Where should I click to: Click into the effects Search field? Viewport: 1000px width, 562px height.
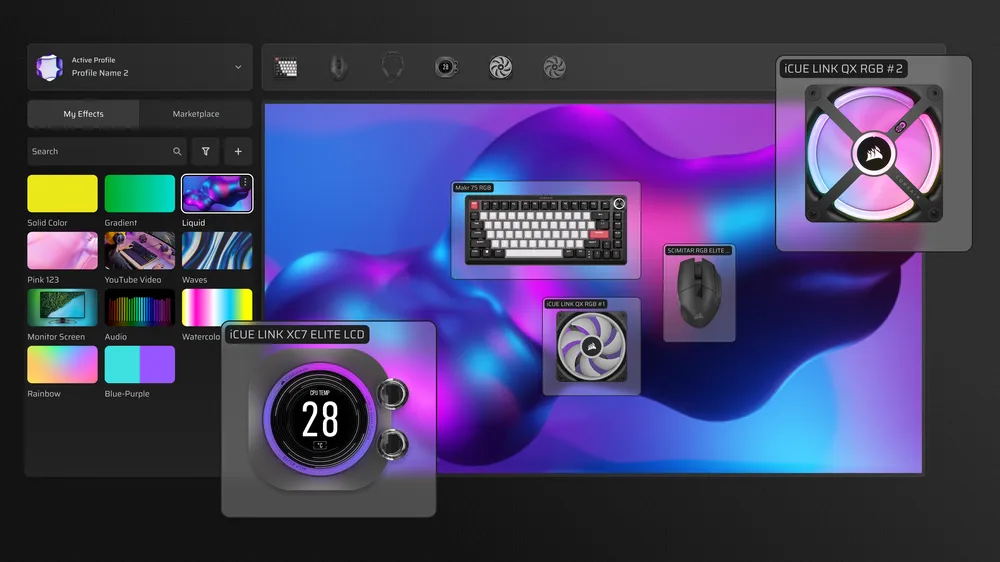click(x=107, y=151)
